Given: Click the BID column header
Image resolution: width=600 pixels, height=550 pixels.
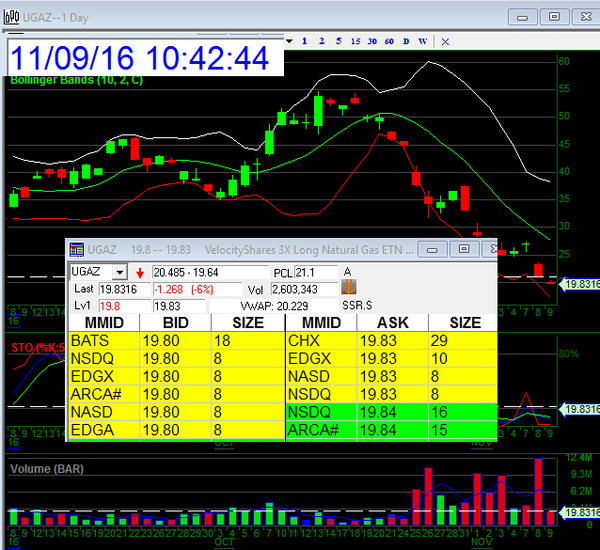Looking at the screenshot, I should pyautogui.click(x=173, y=323).
